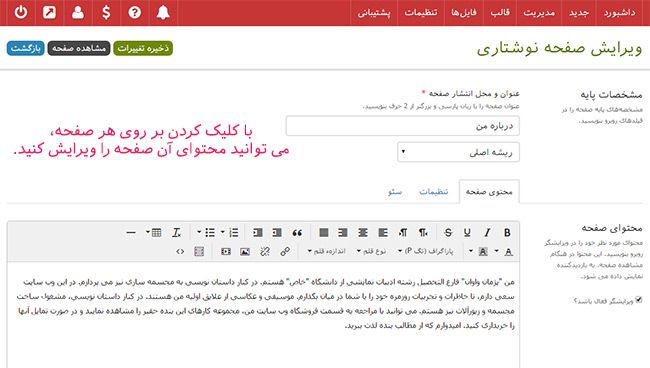Open text color dropdown arrow
This screenshot has width=650, height=368.
pyautogui.click(x=497, y=251)
